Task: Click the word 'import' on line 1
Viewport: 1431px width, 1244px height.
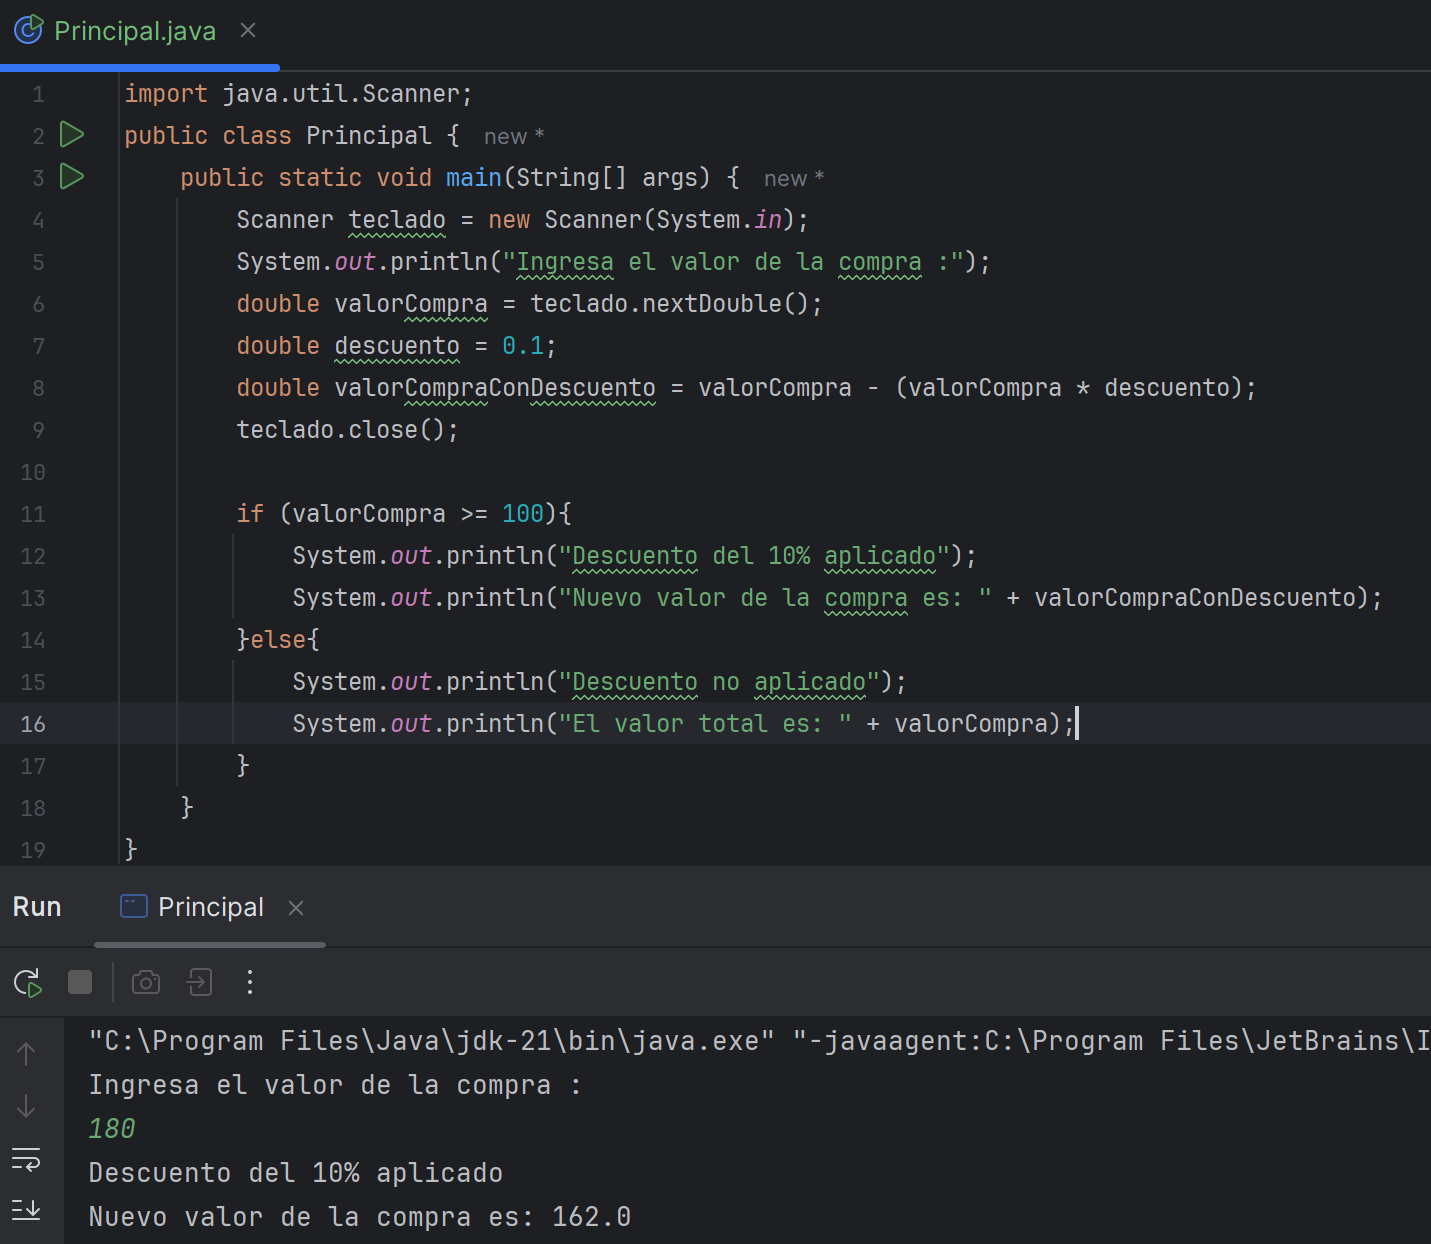Action: [x=166, y=93]
